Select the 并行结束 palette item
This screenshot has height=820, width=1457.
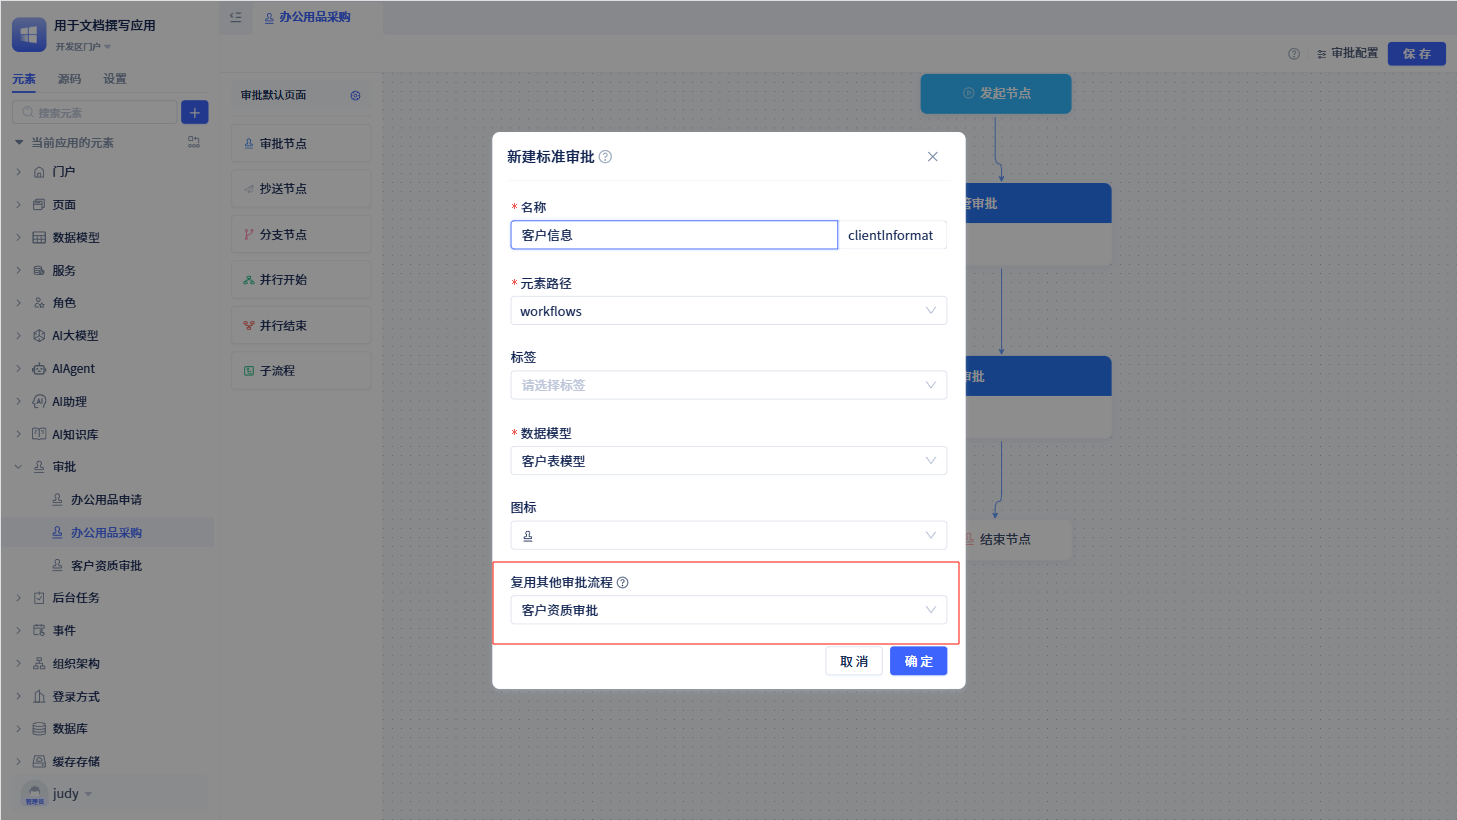pyautogui.click(x=301, y=325)
